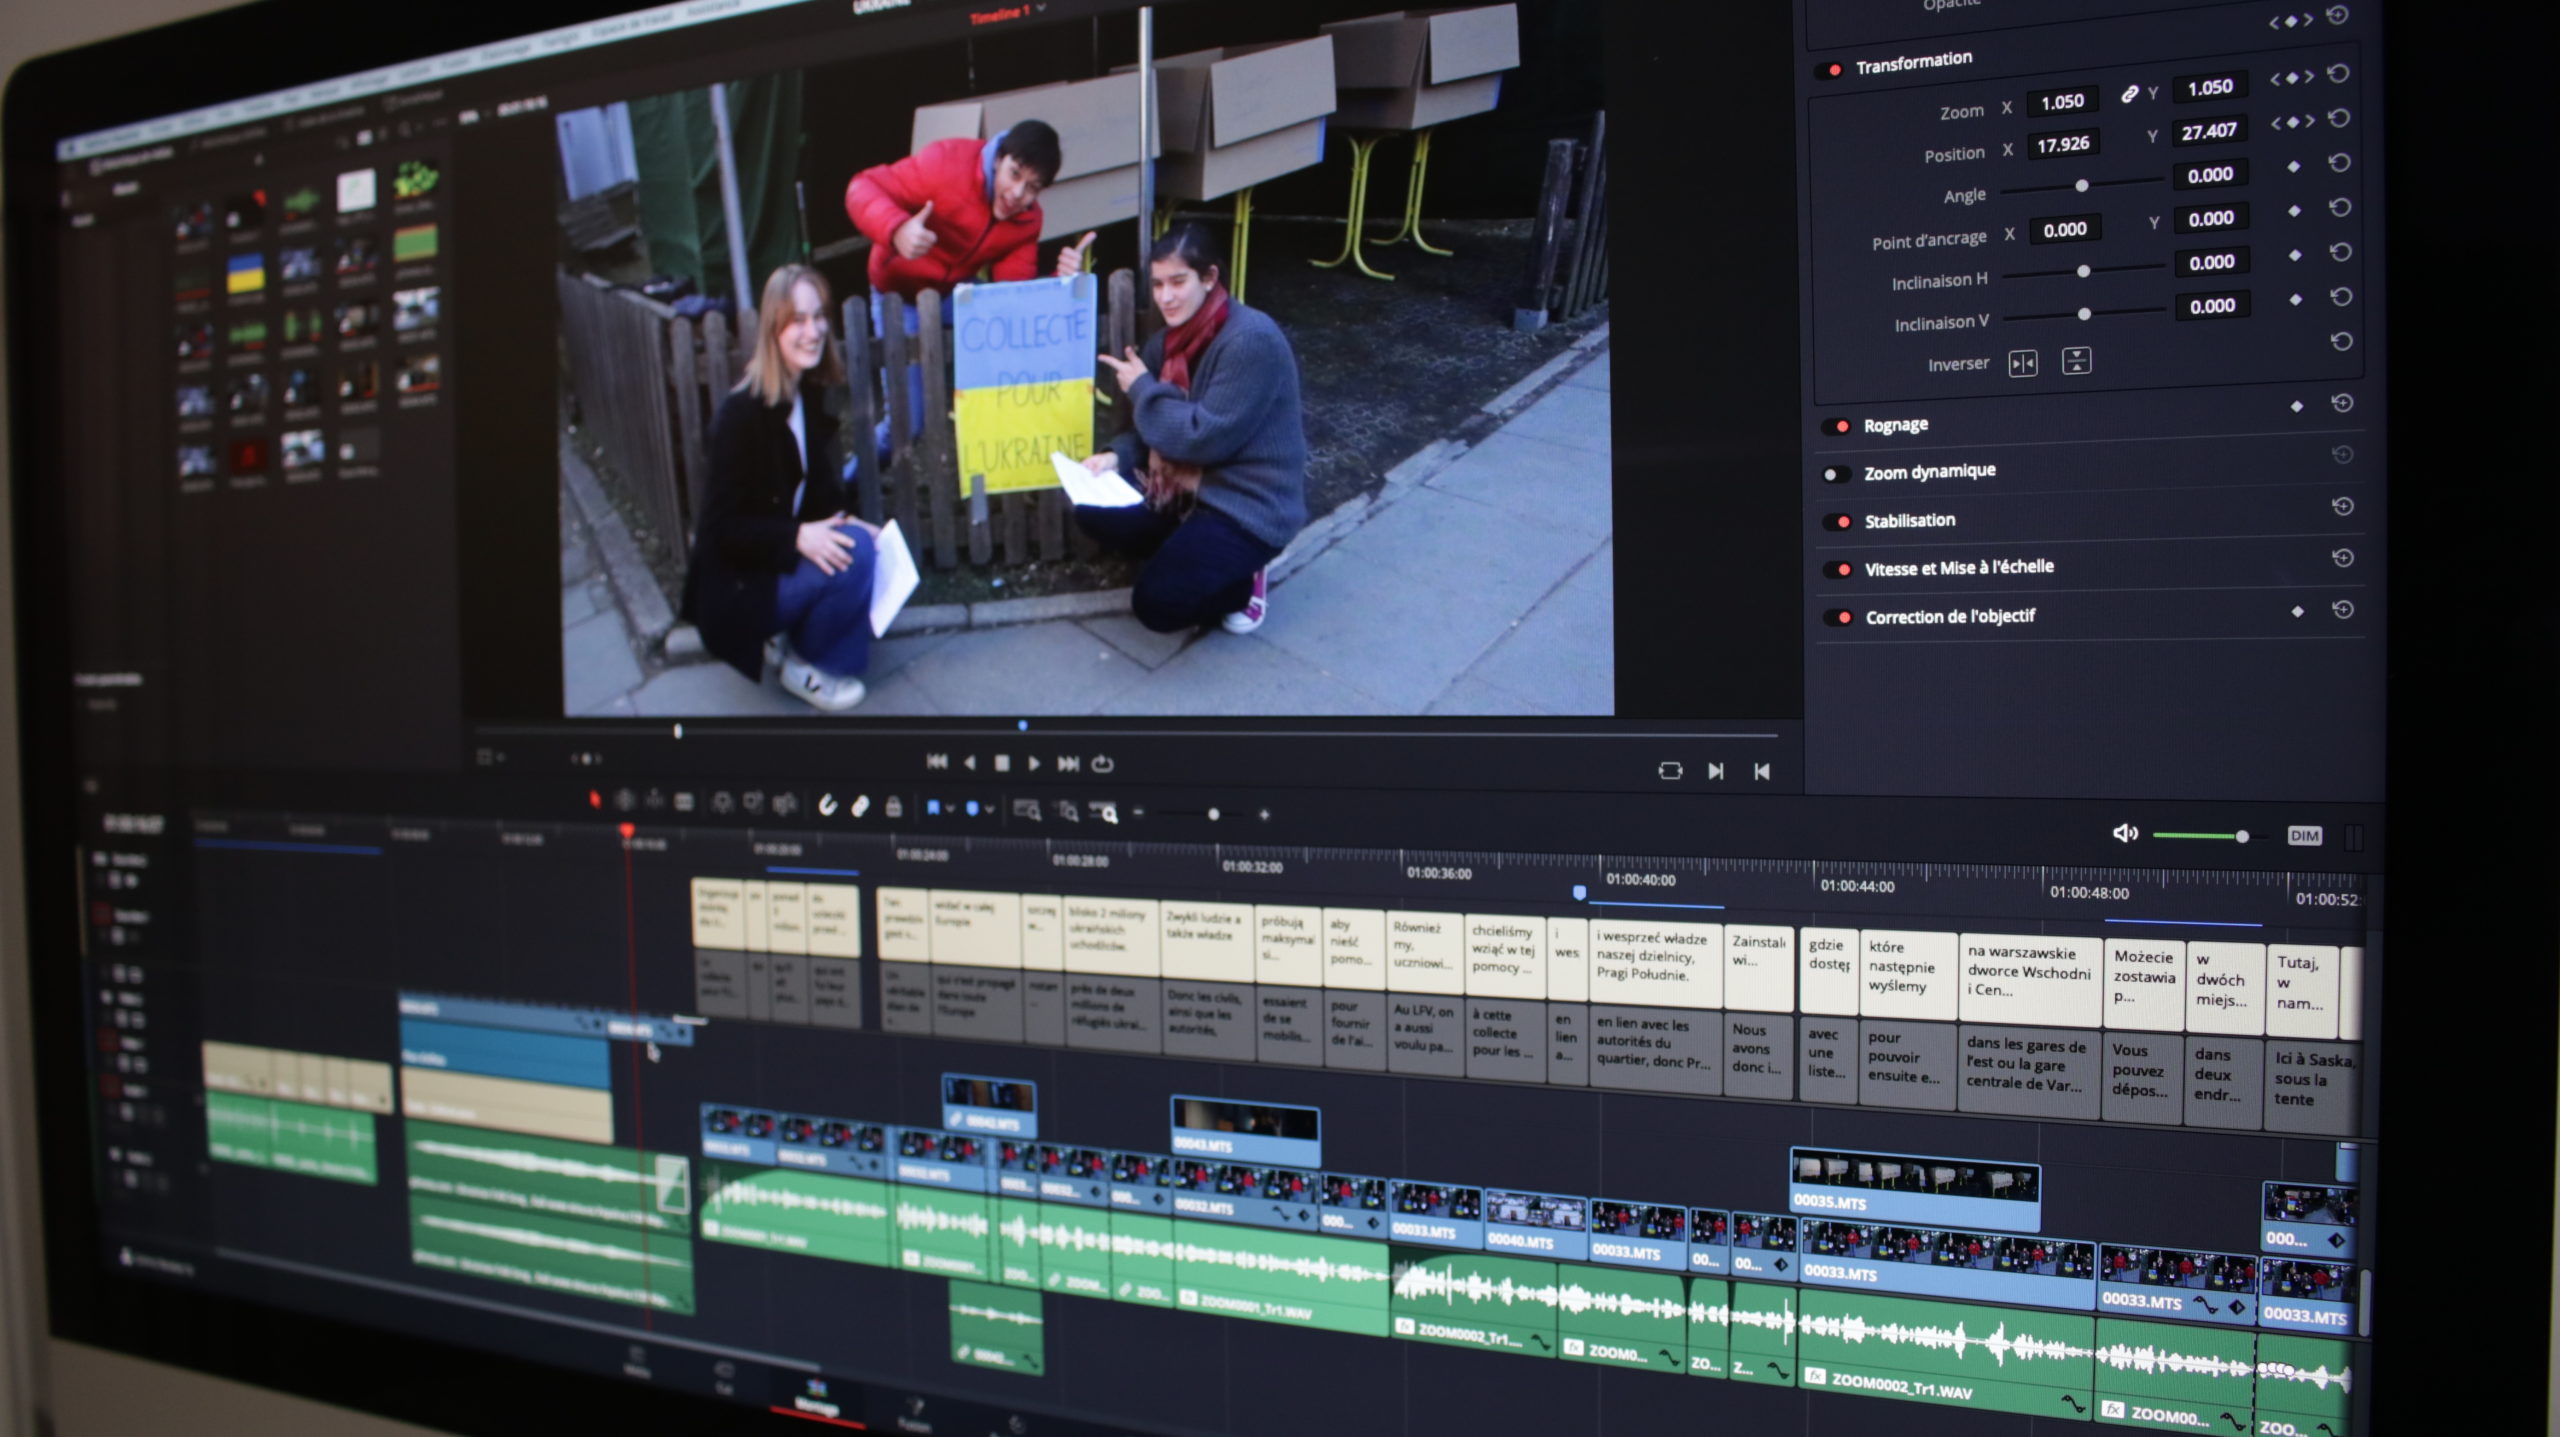The image size is (2560, 1437).
Task: Click the Position Y 27.407 field
Action: click(x=2208, y=131)
